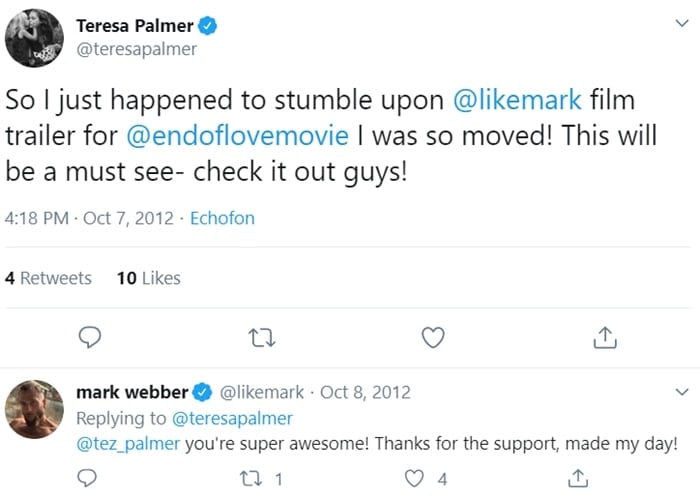This screenshot has width=700, height=496.
Task: Open mark webber's avatar
Action: tap(35, 408)
